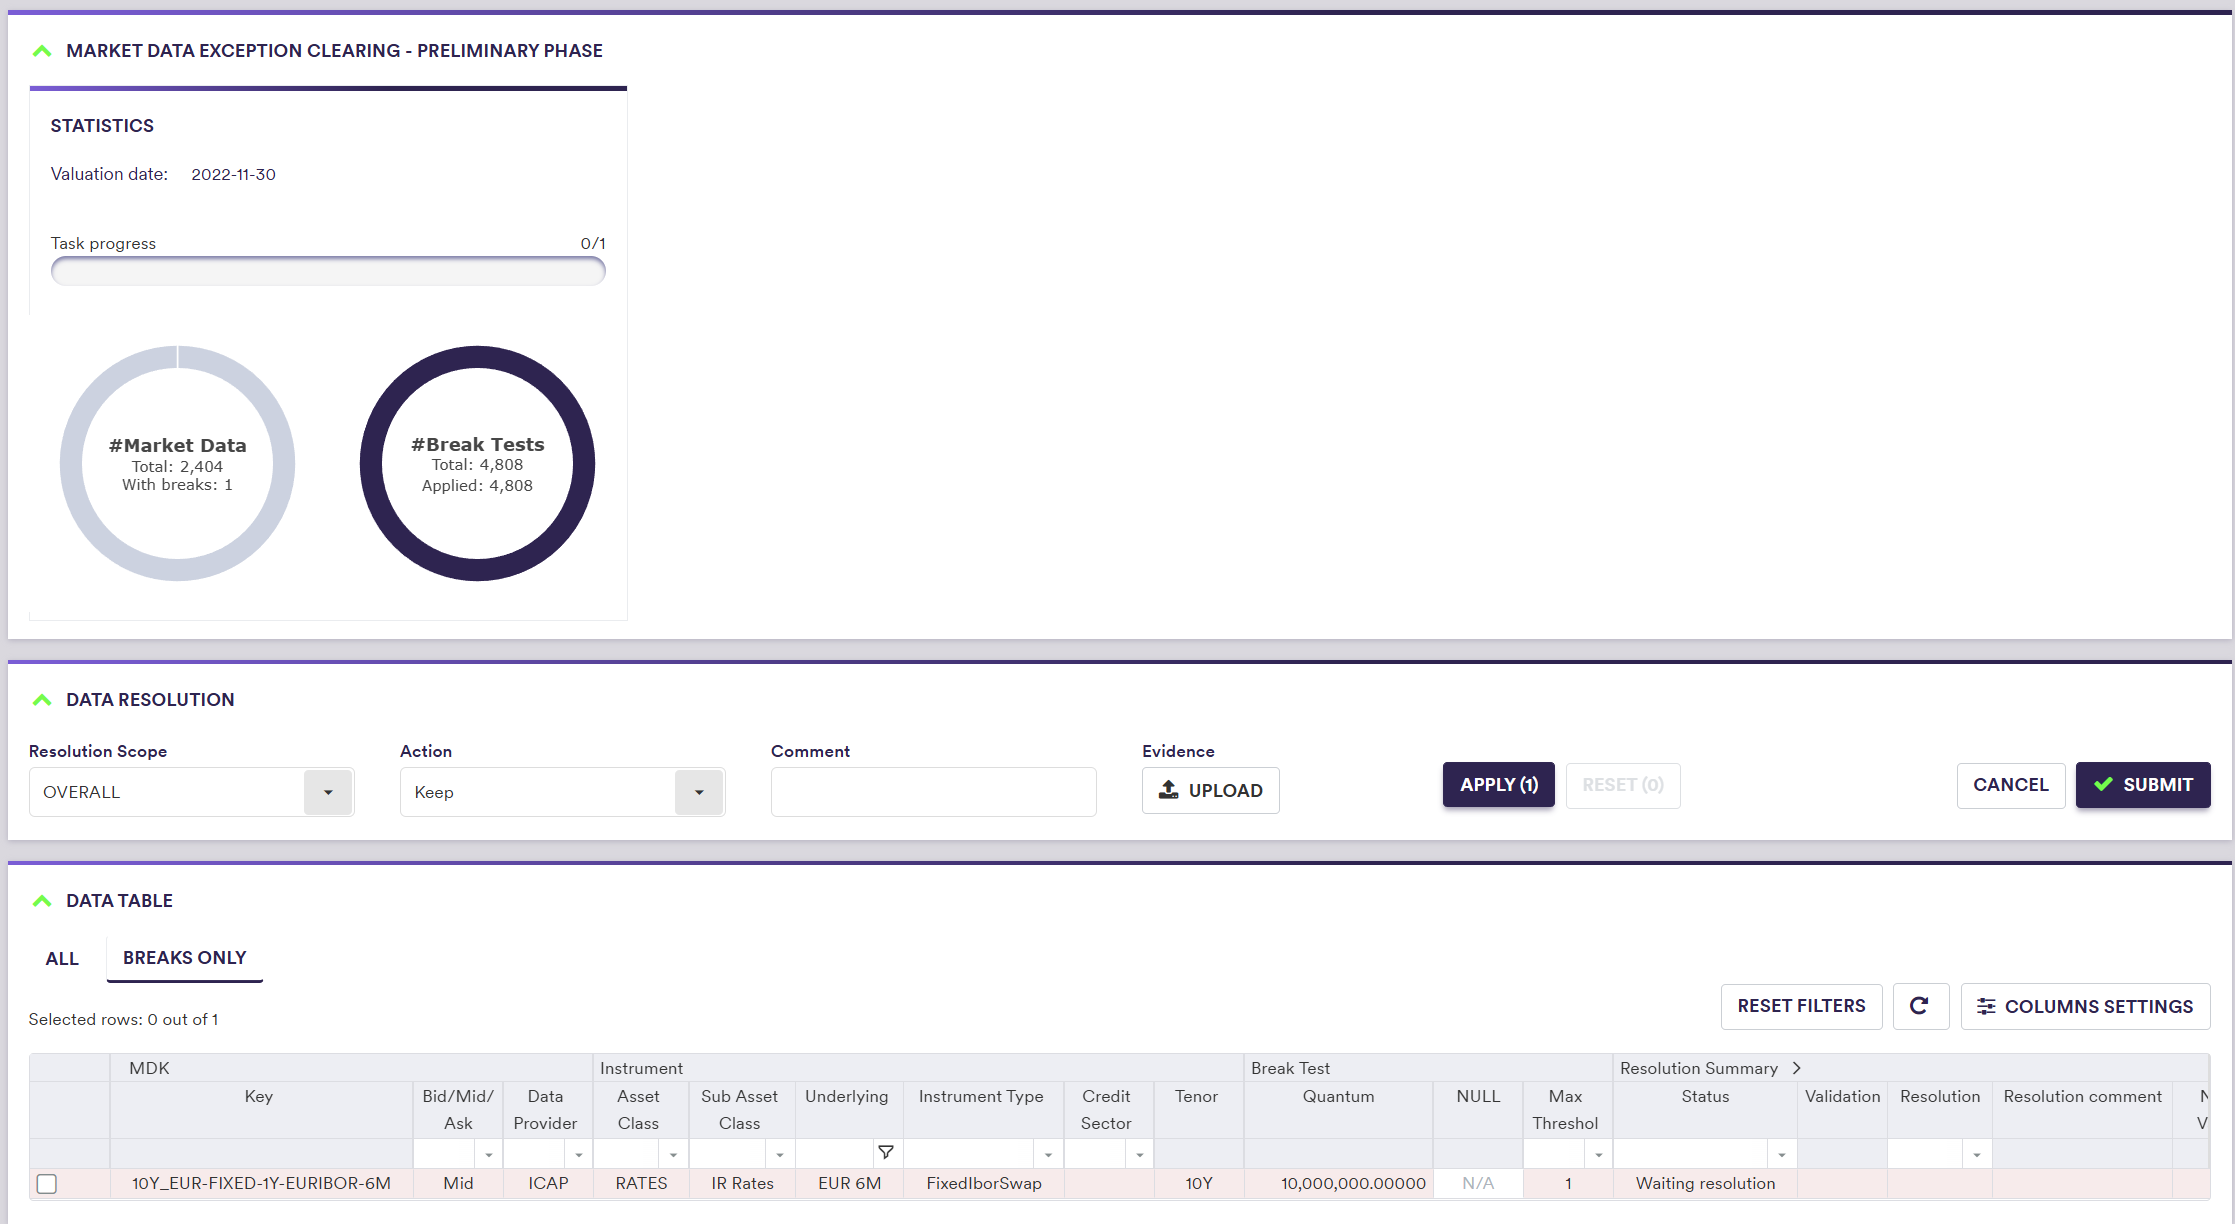Open the Data Provider filter dropdown
The height and width of the screenshot is (1224, 2235).
[578, 1155]
